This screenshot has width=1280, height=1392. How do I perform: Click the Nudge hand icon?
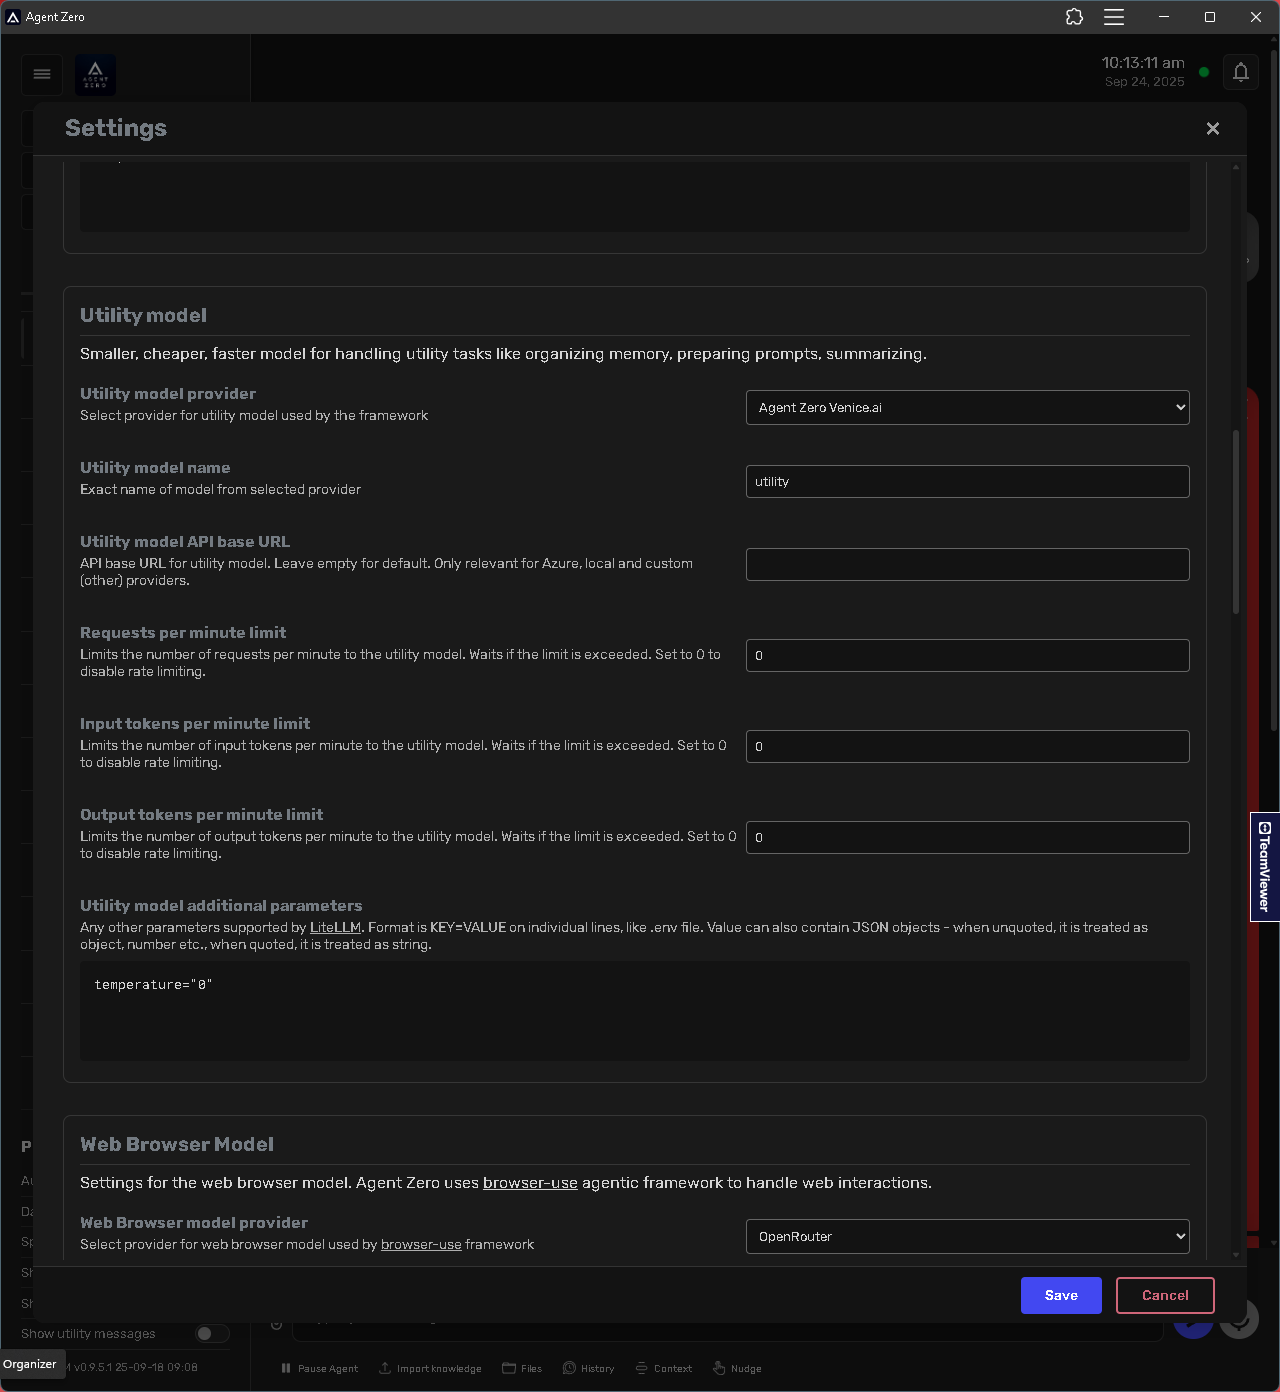pyautogui.click(x=719, y=1368)
